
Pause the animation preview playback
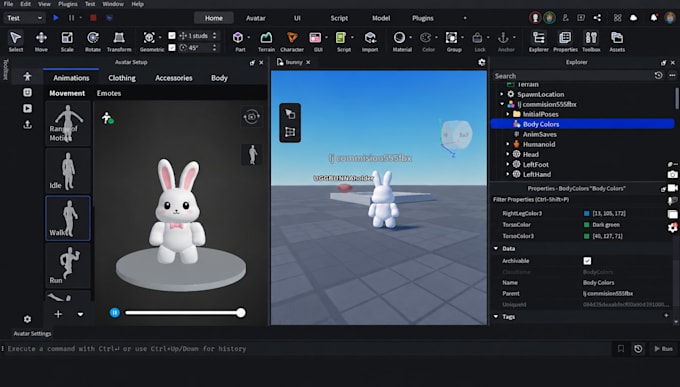coord(114,312)
